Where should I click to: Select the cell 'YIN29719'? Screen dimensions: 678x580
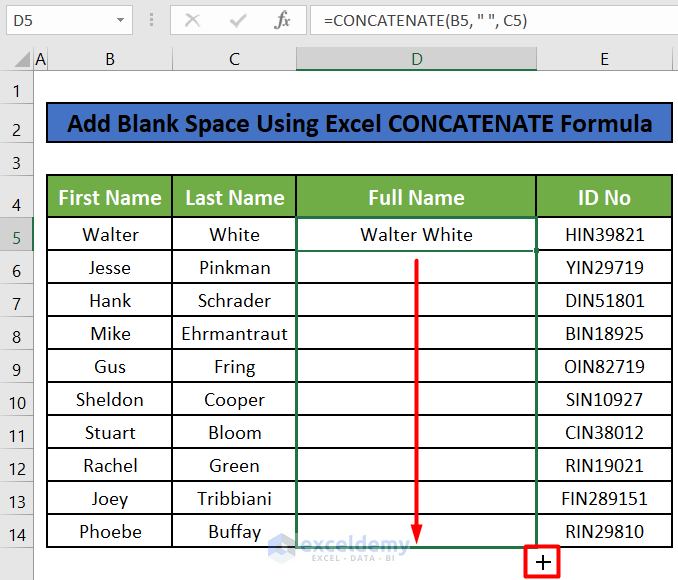[604, 267]
